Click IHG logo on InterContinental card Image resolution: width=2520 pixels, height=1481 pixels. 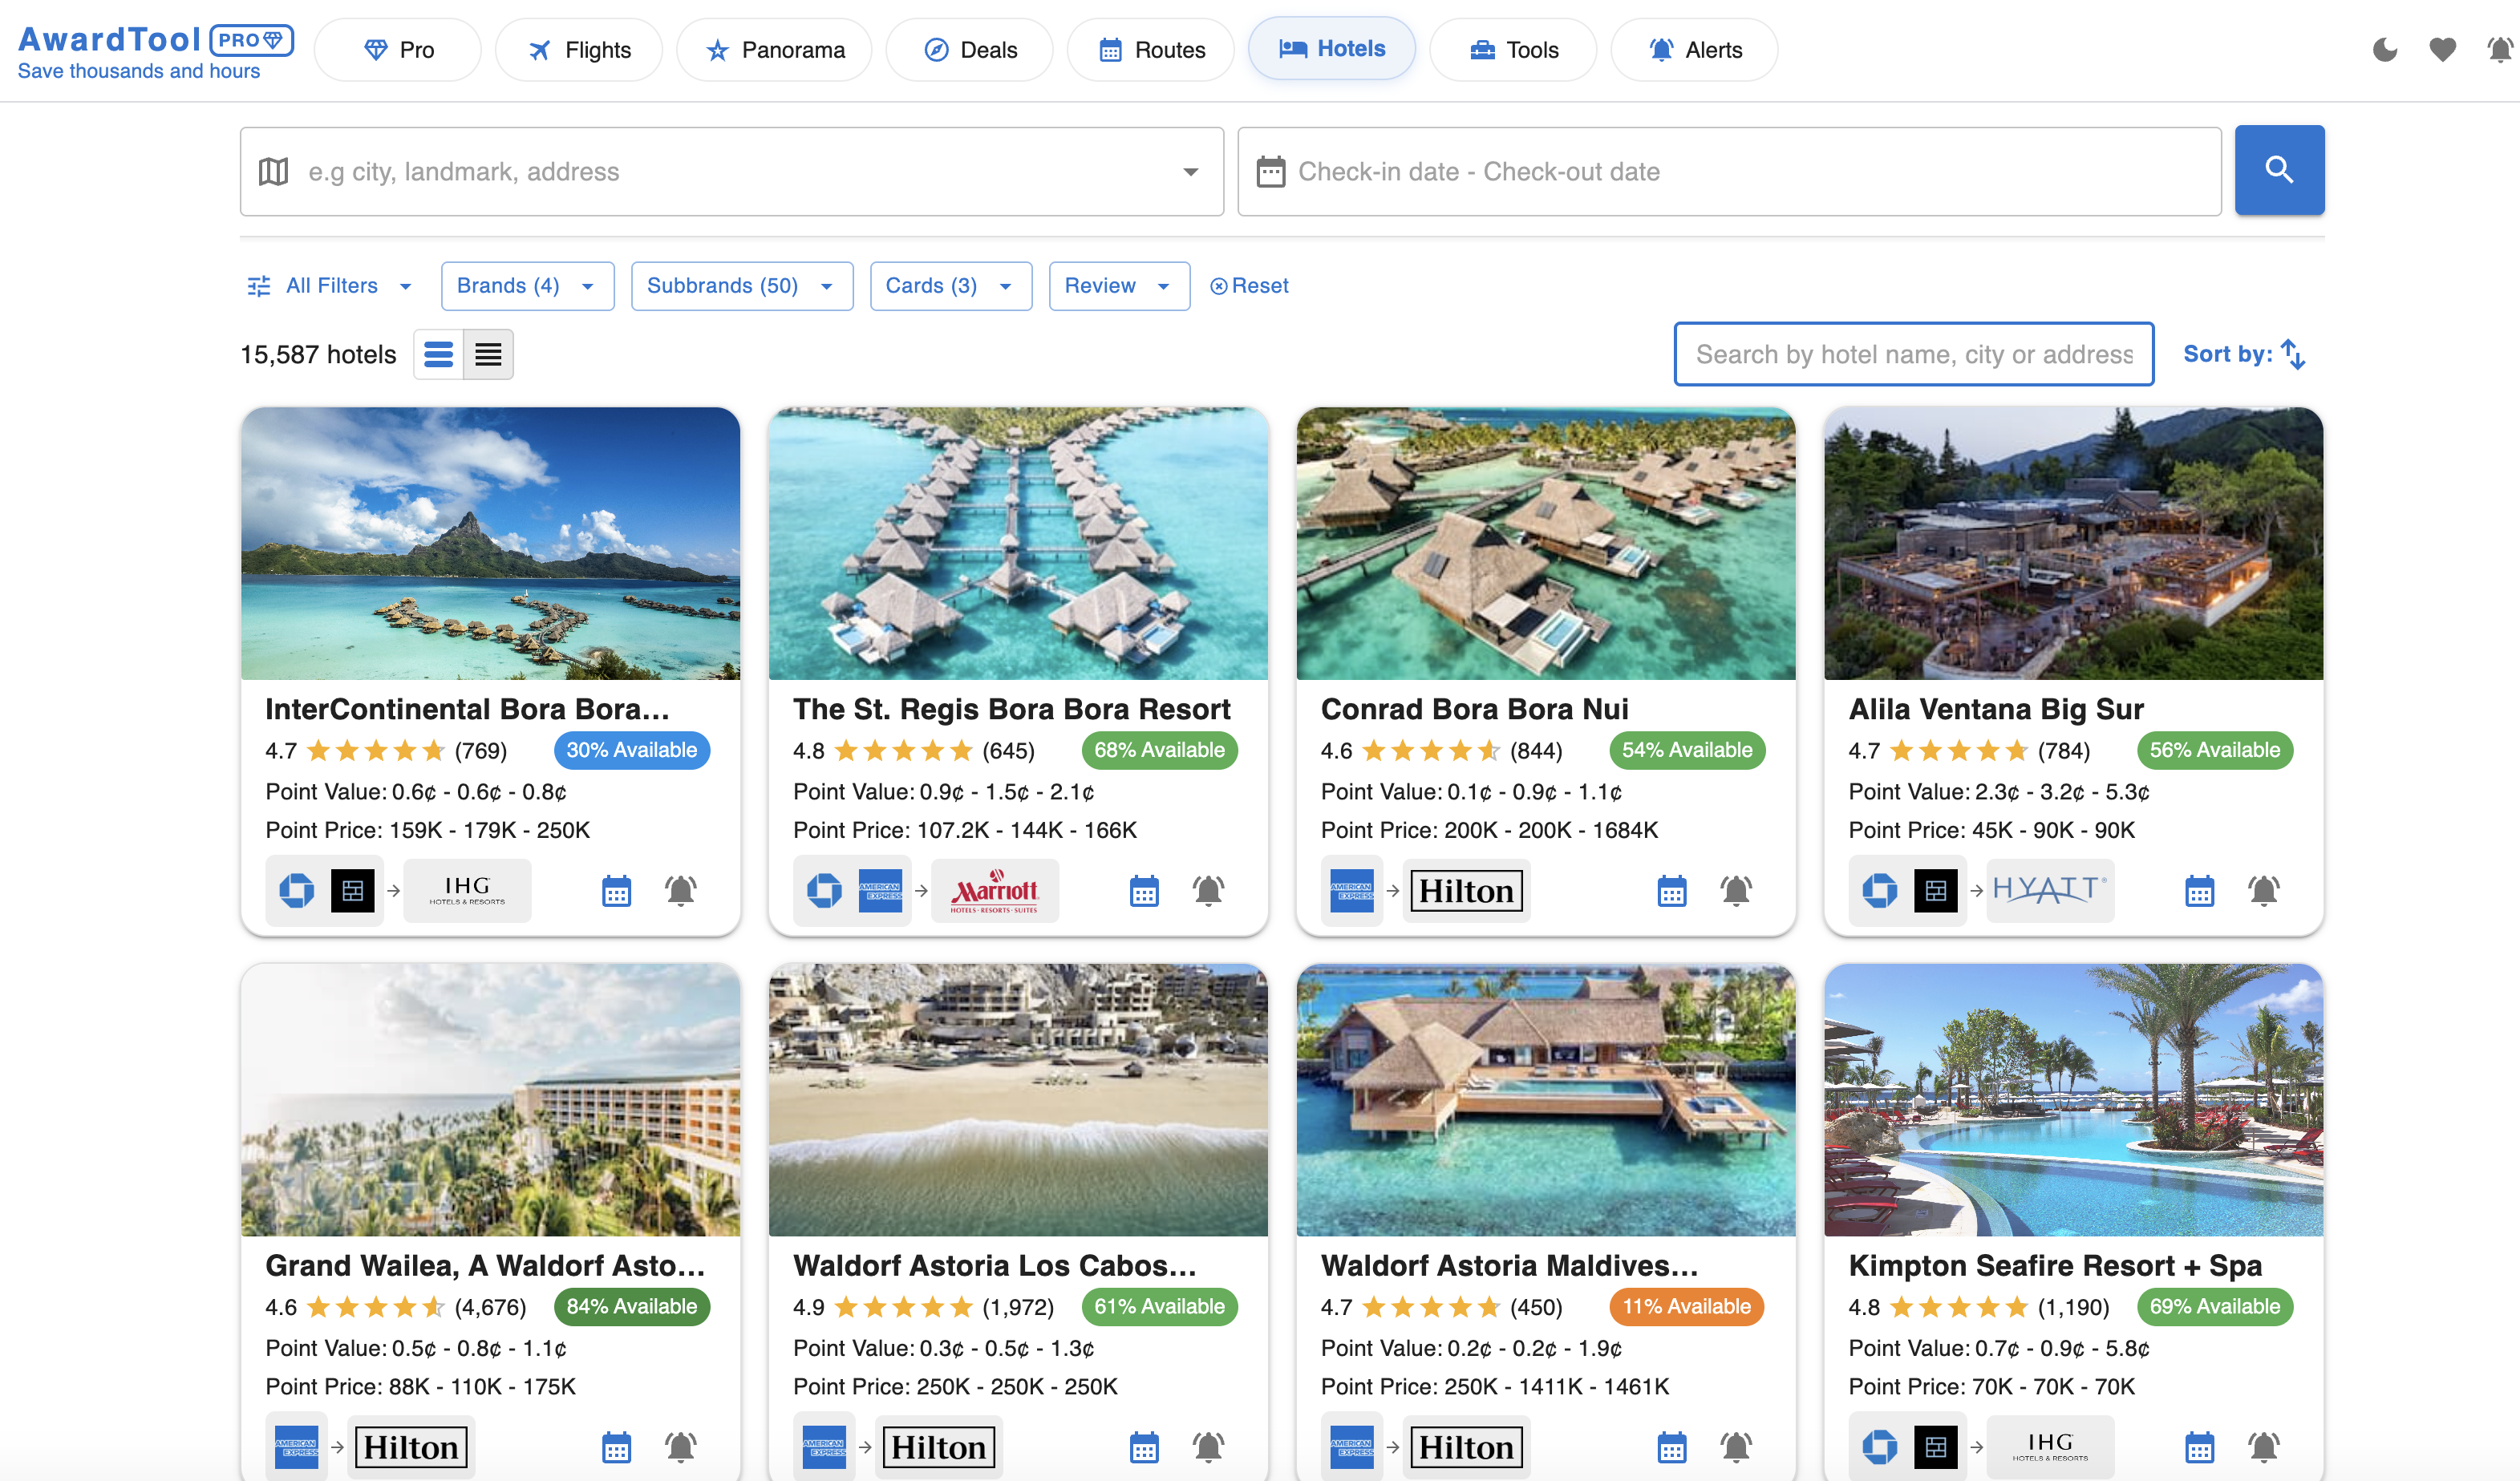tap(467, 890)
